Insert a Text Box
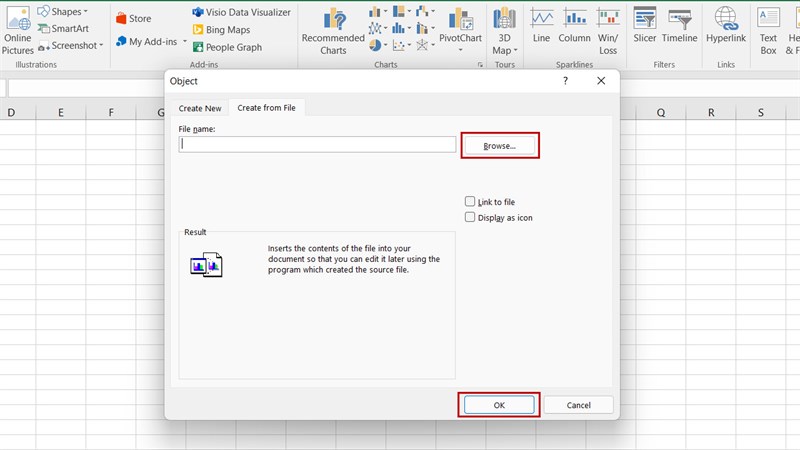This screenshot has width=800, height=450. [768, 31]
